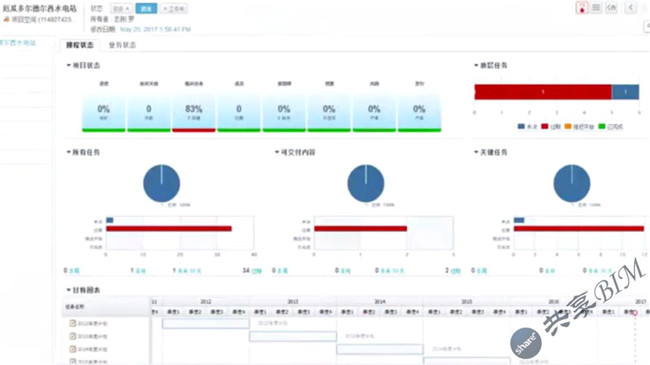The image size is (650, 365).
Task: Open the workflow dropdown button in the header
Action: (174, 8)
